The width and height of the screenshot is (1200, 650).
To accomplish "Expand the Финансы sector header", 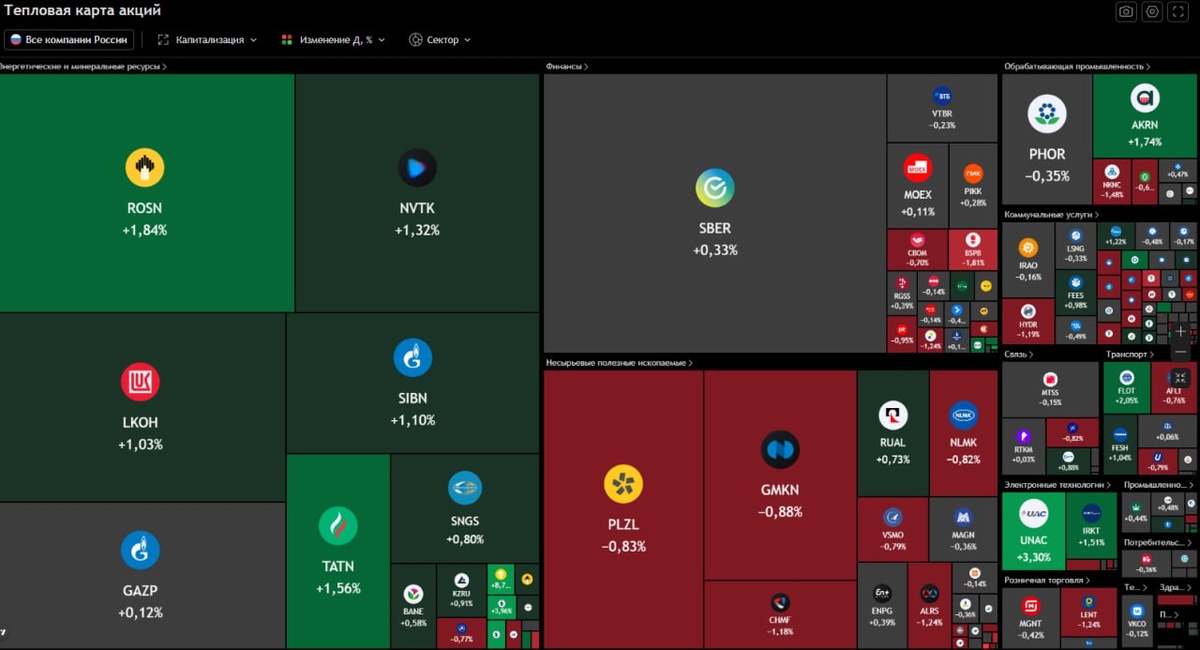I will [x=567, y=66].
